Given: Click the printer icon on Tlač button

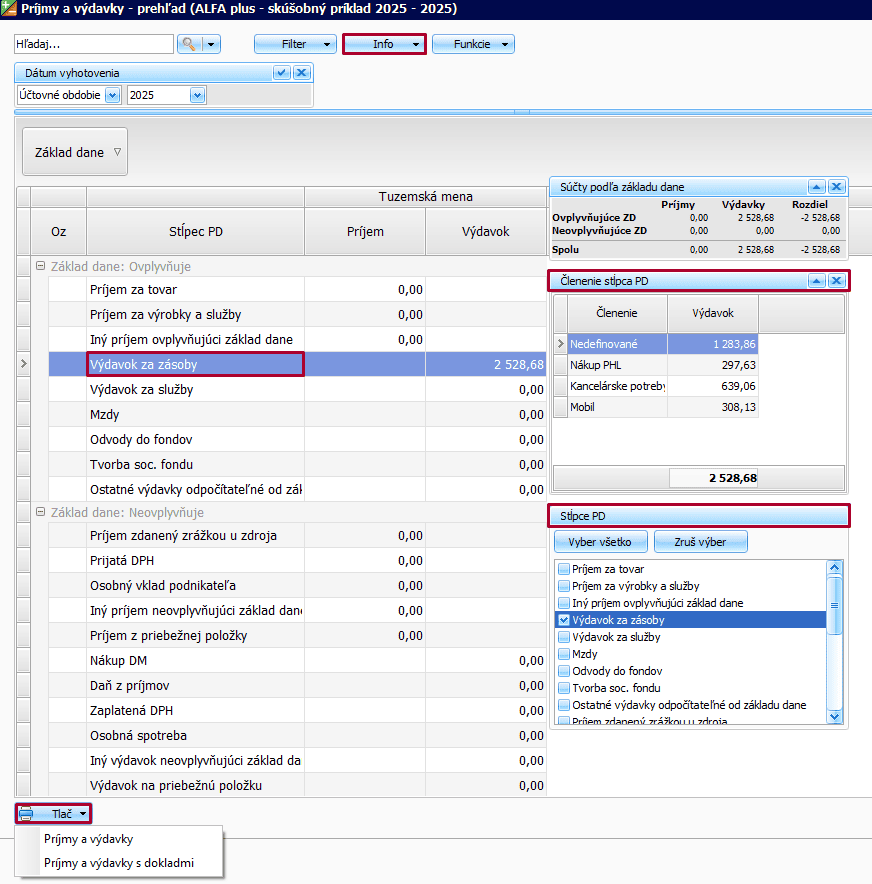Looking at the screenshot, I should click(x=27, y=814).
